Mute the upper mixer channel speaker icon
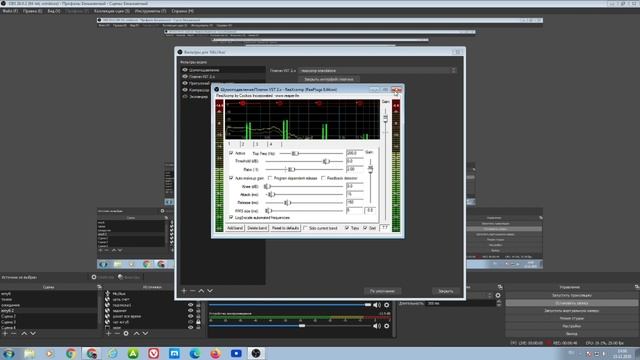640x360 pixels. [376, 305]
